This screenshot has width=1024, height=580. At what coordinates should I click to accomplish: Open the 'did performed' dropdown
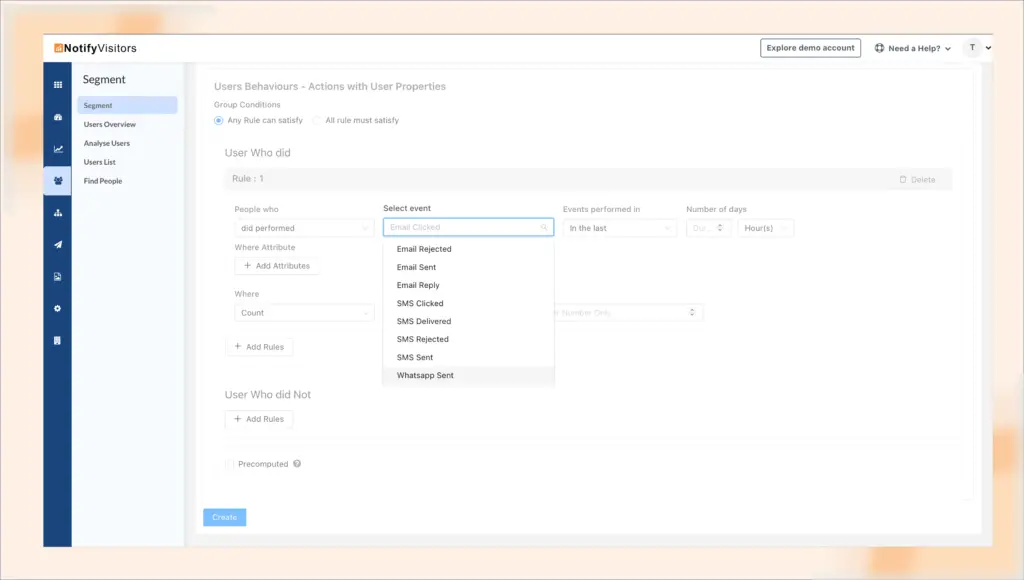pos(304,227)
